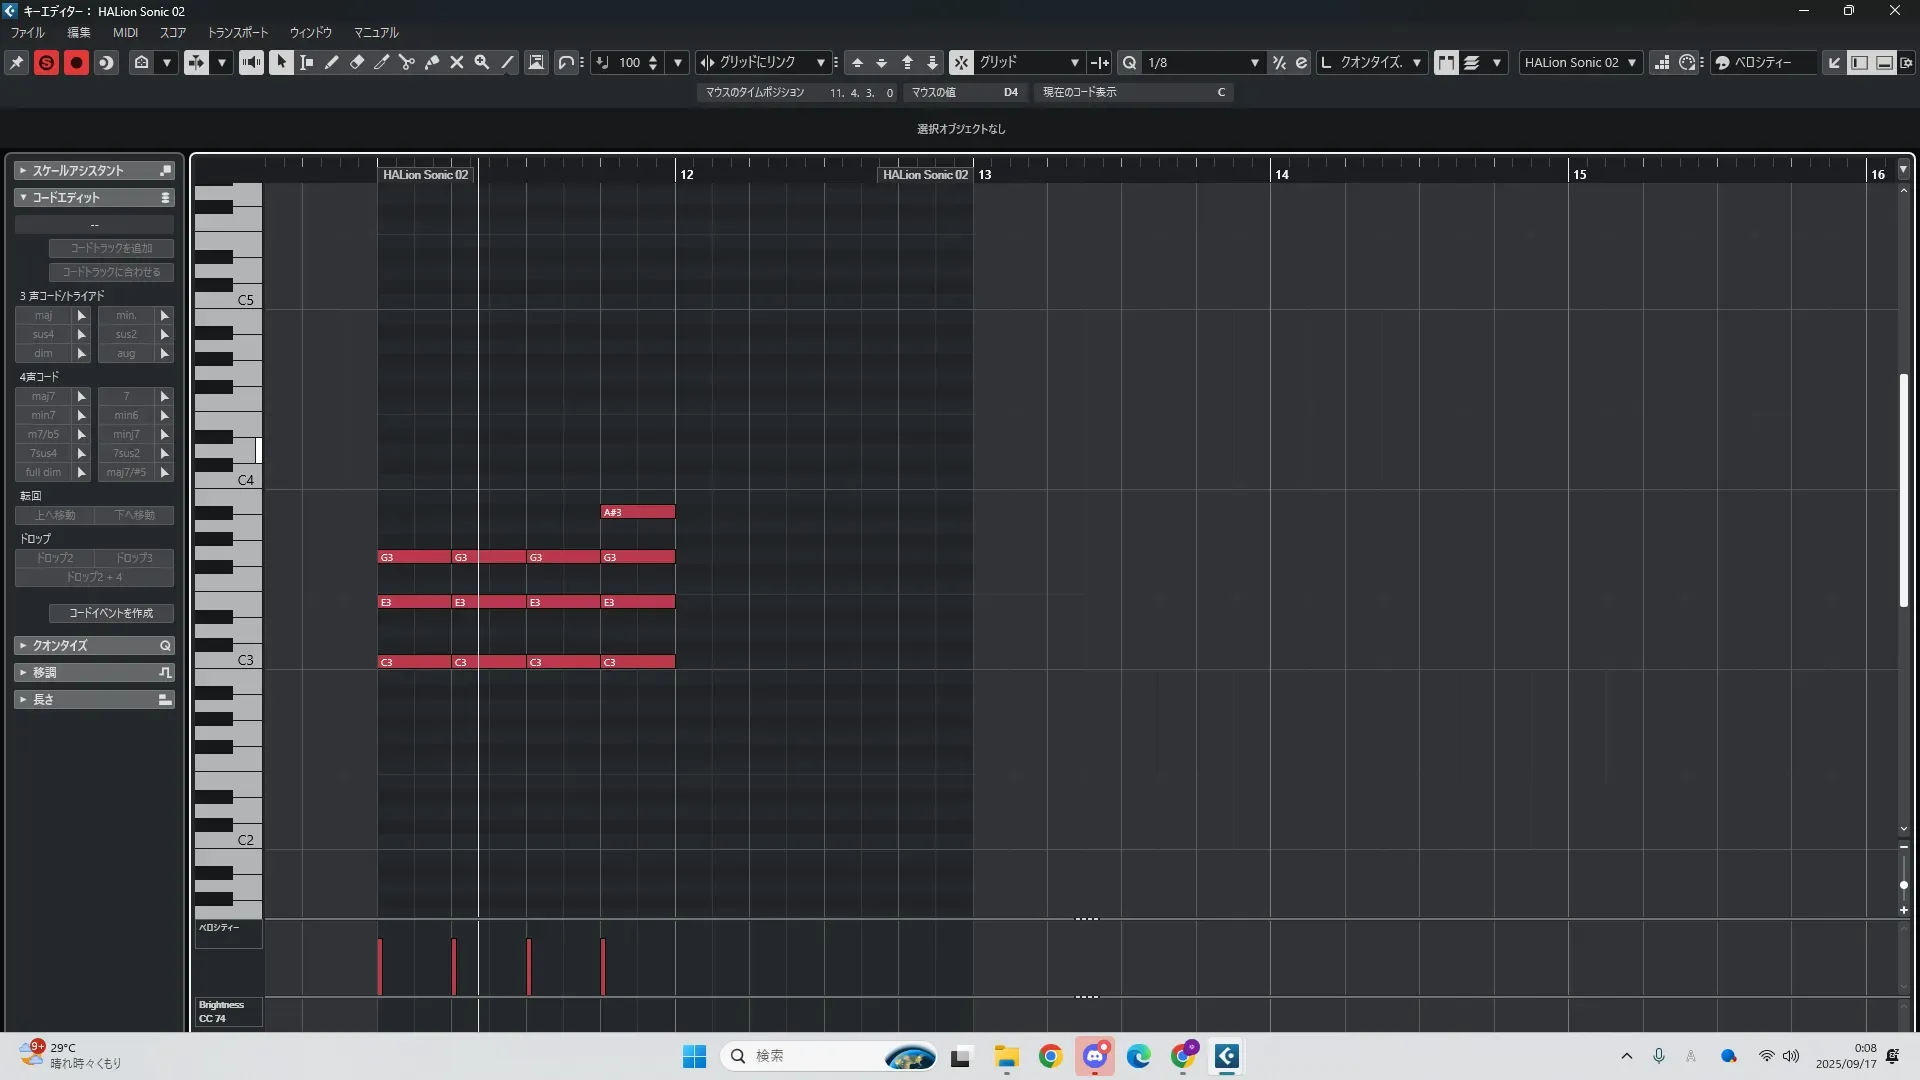Select the Mute X tool
Screen dimensions: 1920x1080
pos(457,62)
